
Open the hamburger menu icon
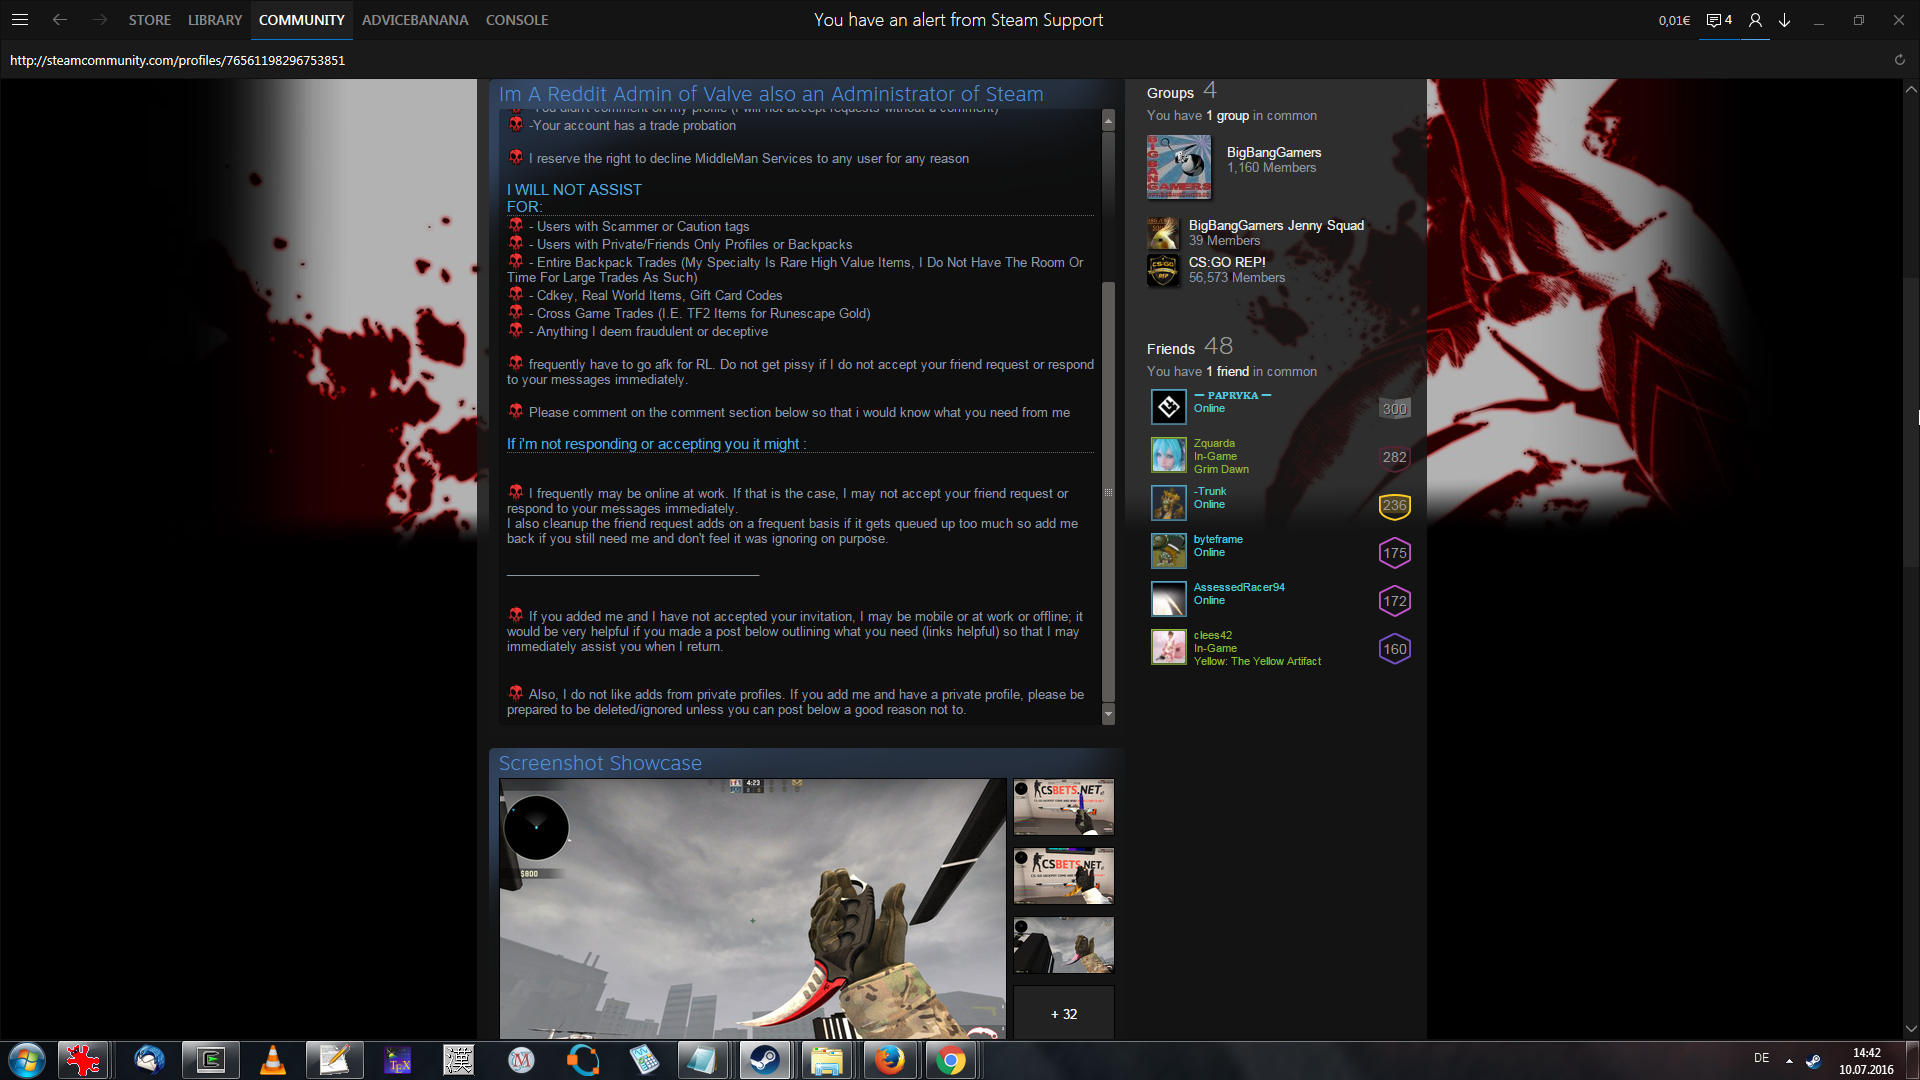click(20, 20)
